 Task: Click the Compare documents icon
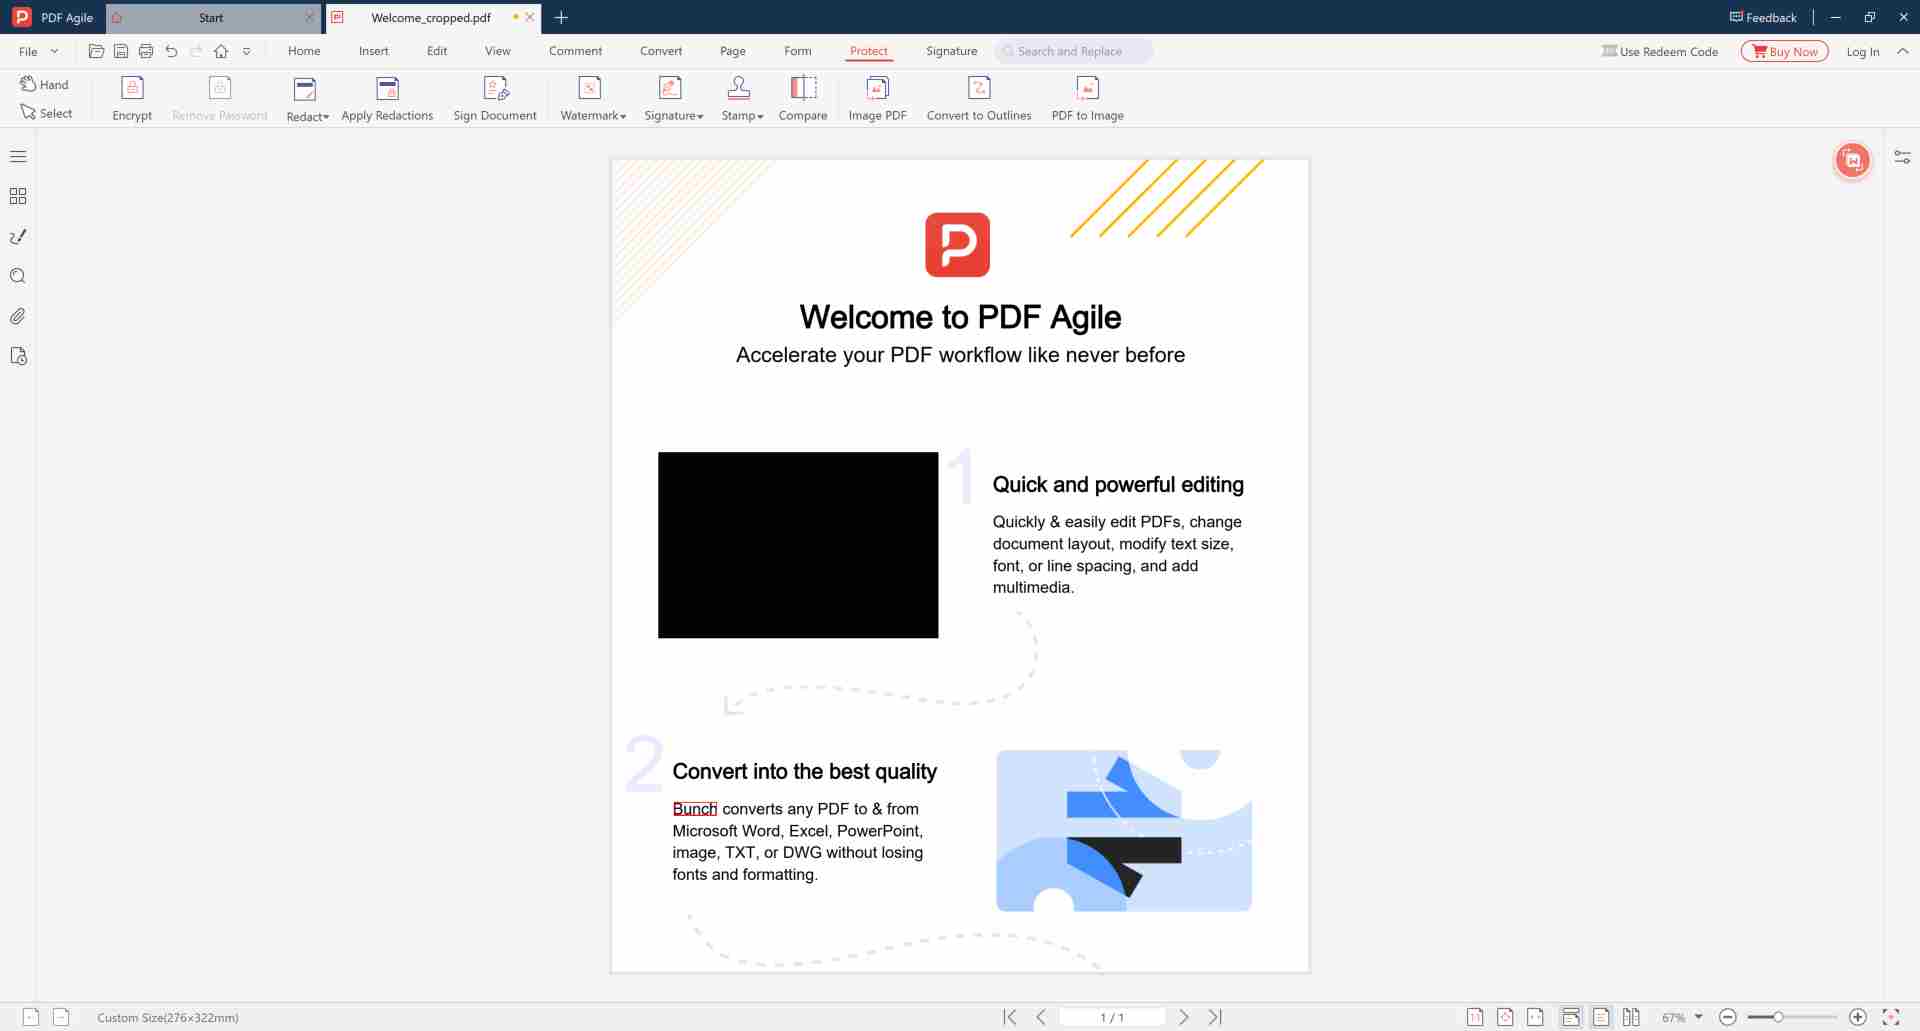click(803, 89)
